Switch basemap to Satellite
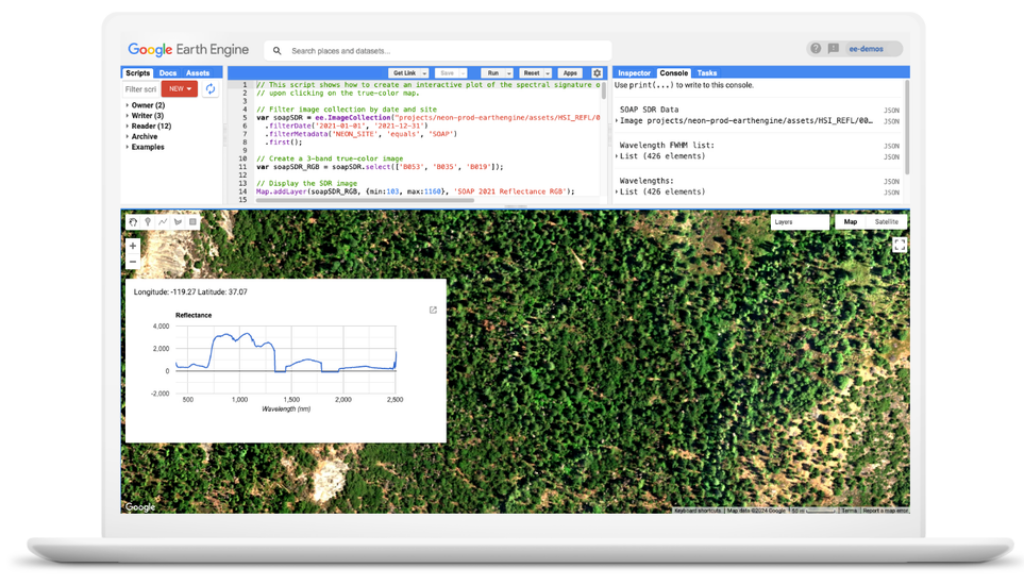Image resolution: width=1024 pixels, height=585 pixels. coord(886,222)
